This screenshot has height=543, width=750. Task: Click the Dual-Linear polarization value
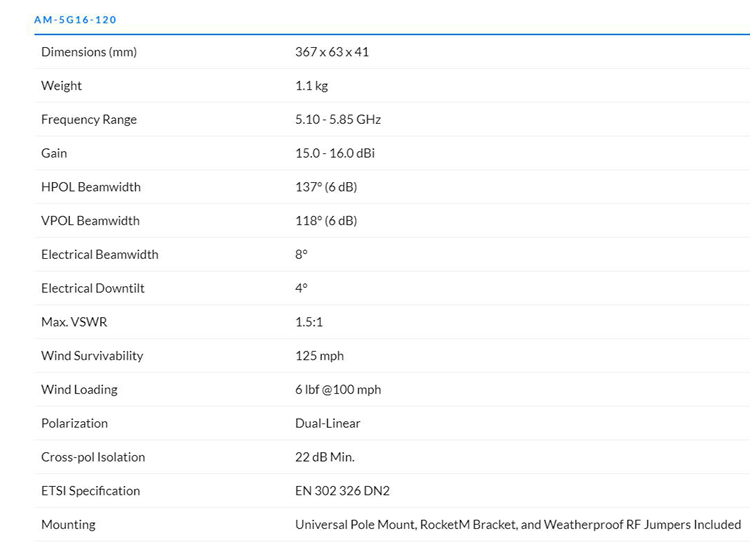click(x=328, y=423)
